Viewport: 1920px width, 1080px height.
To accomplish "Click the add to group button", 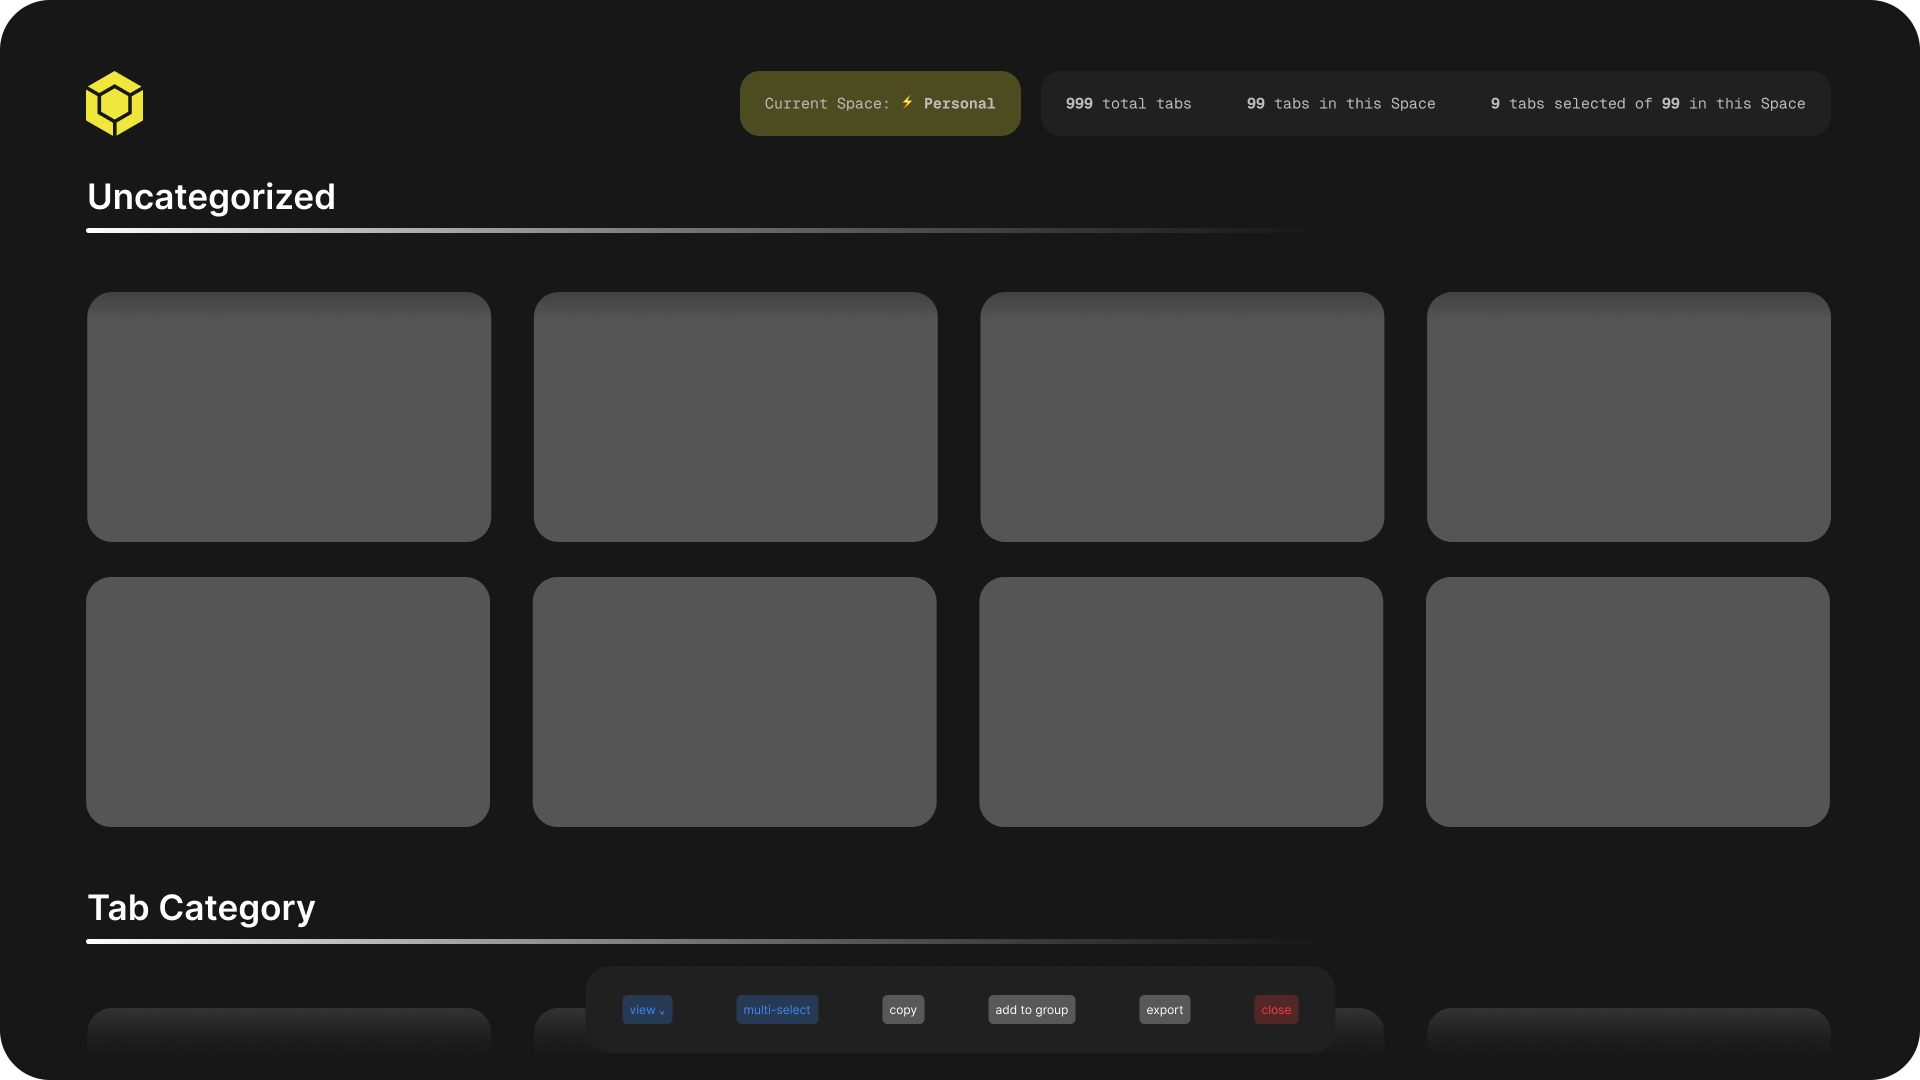I will click(1032, 1009).
